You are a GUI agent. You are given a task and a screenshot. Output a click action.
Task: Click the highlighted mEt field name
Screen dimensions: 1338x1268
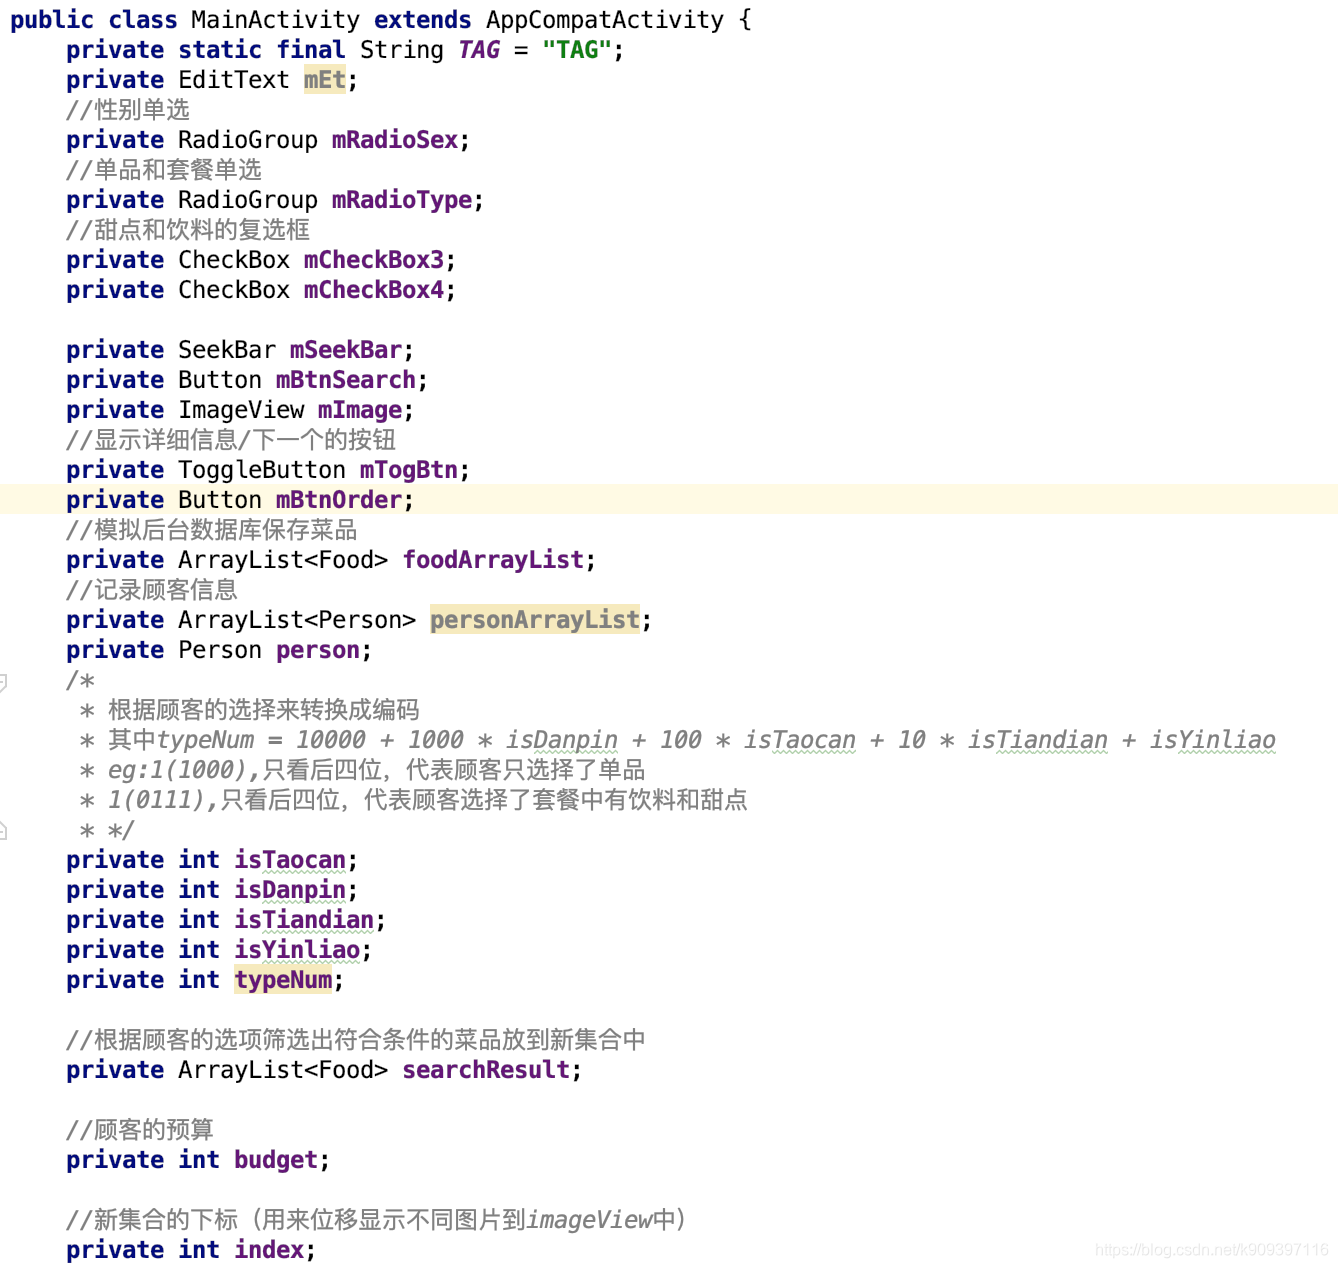coord(325,80)
